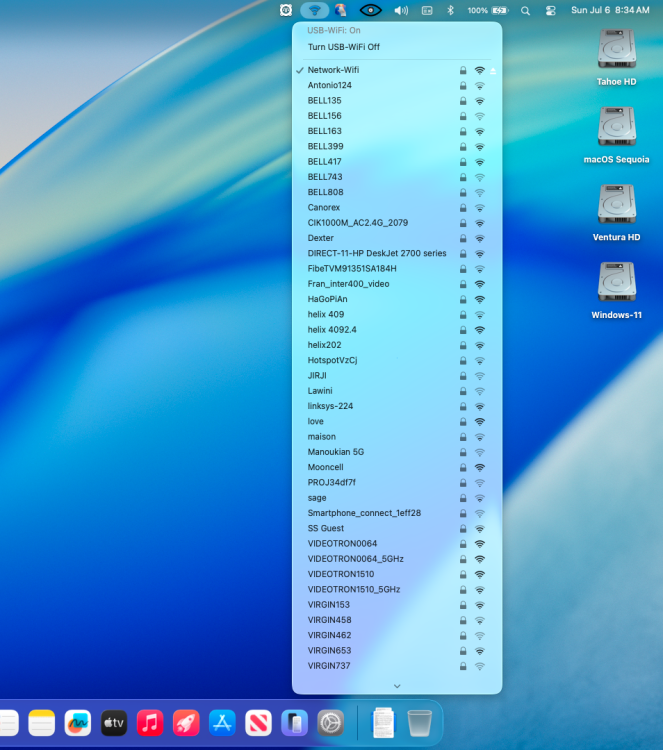The width and height of the screenshot is (663, 750).
Task: Click the colorful globe menu bar icon
Action: 341,10
